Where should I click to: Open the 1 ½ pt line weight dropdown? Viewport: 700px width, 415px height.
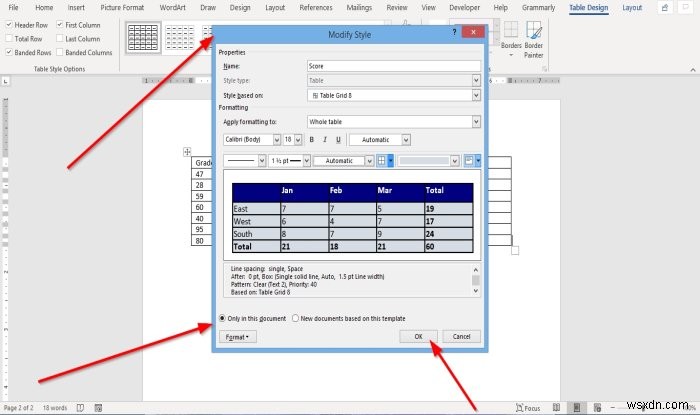tap(307, 161)
